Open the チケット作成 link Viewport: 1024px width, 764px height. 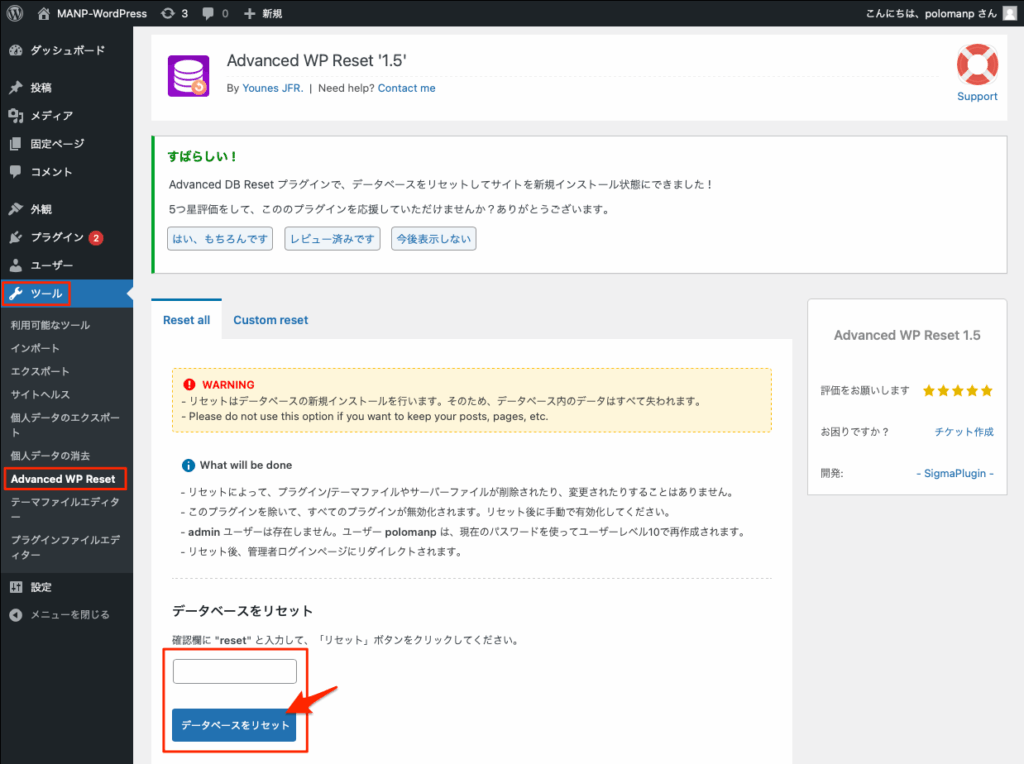pyautogui.click(x=964, y=432)
